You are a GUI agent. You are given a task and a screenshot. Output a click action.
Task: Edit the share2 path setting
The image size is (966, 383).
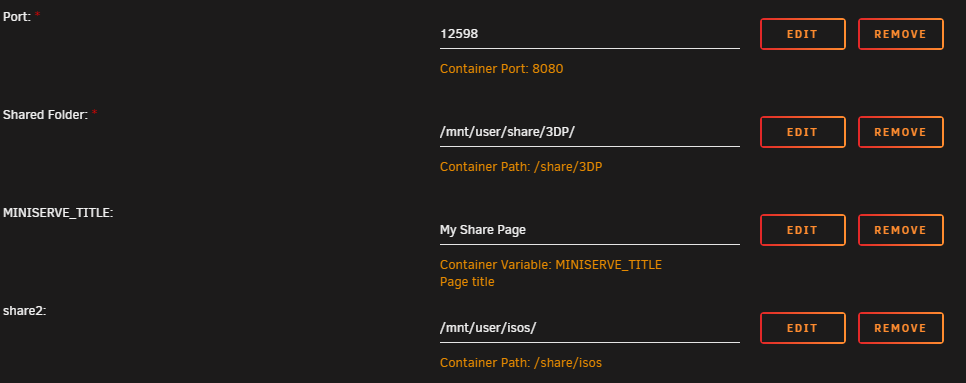point(803,328)
